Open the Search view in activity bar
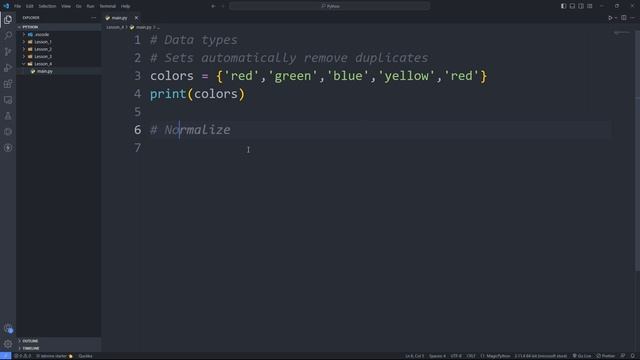Viewport: 640px width, 360px height. 8,36
